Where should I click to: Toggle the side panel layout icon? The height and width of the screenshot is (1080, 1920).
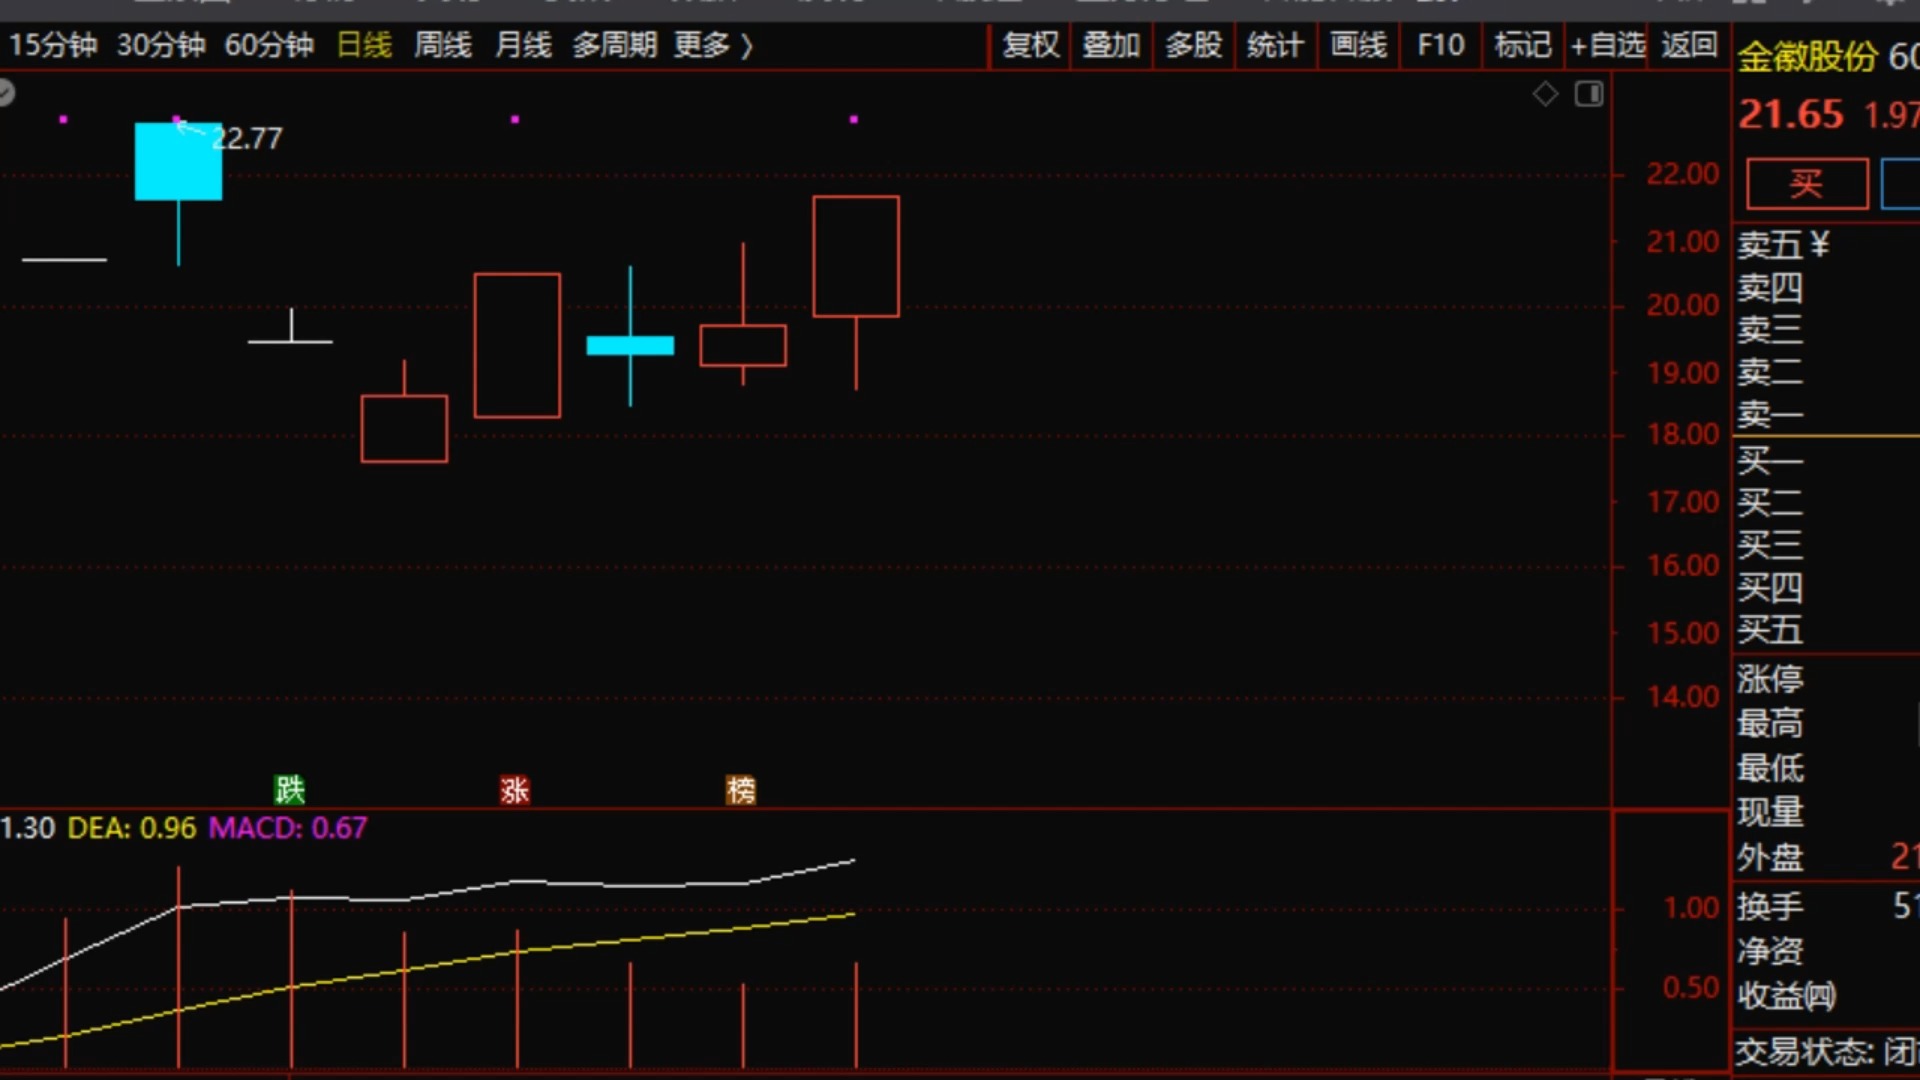(1589, 95)
